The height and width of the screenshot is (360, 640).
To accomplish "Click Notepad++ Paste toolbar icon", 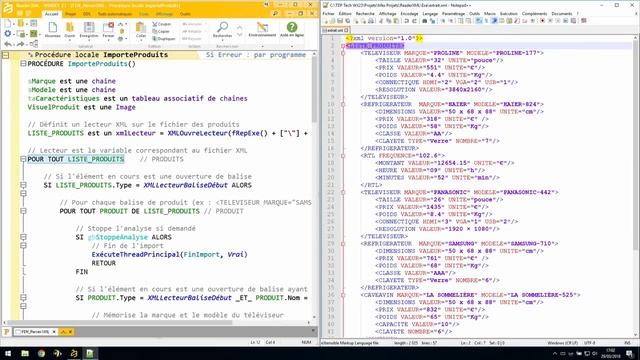I will 396,20.
